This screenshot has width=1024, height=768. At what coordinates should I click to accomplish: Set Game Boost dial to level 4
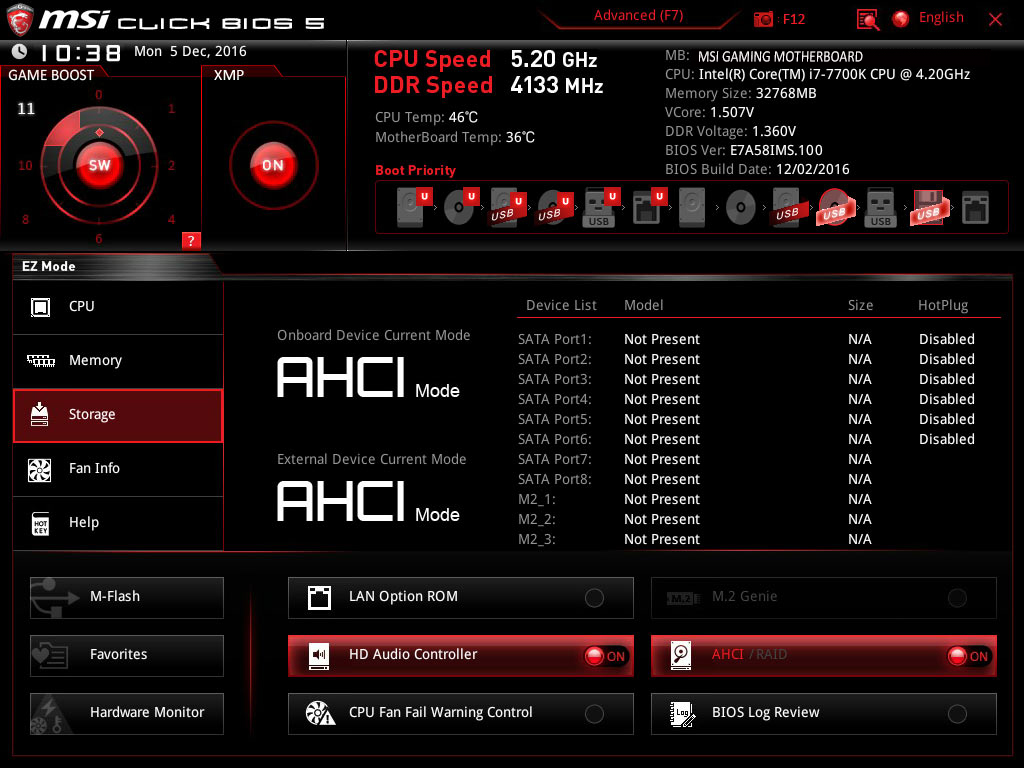[x=171, y=219]
